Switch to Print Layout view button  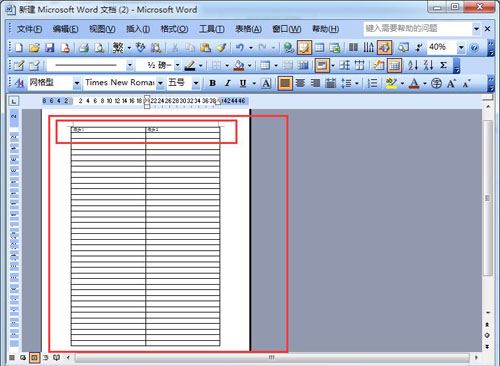[x=34, y=358]
